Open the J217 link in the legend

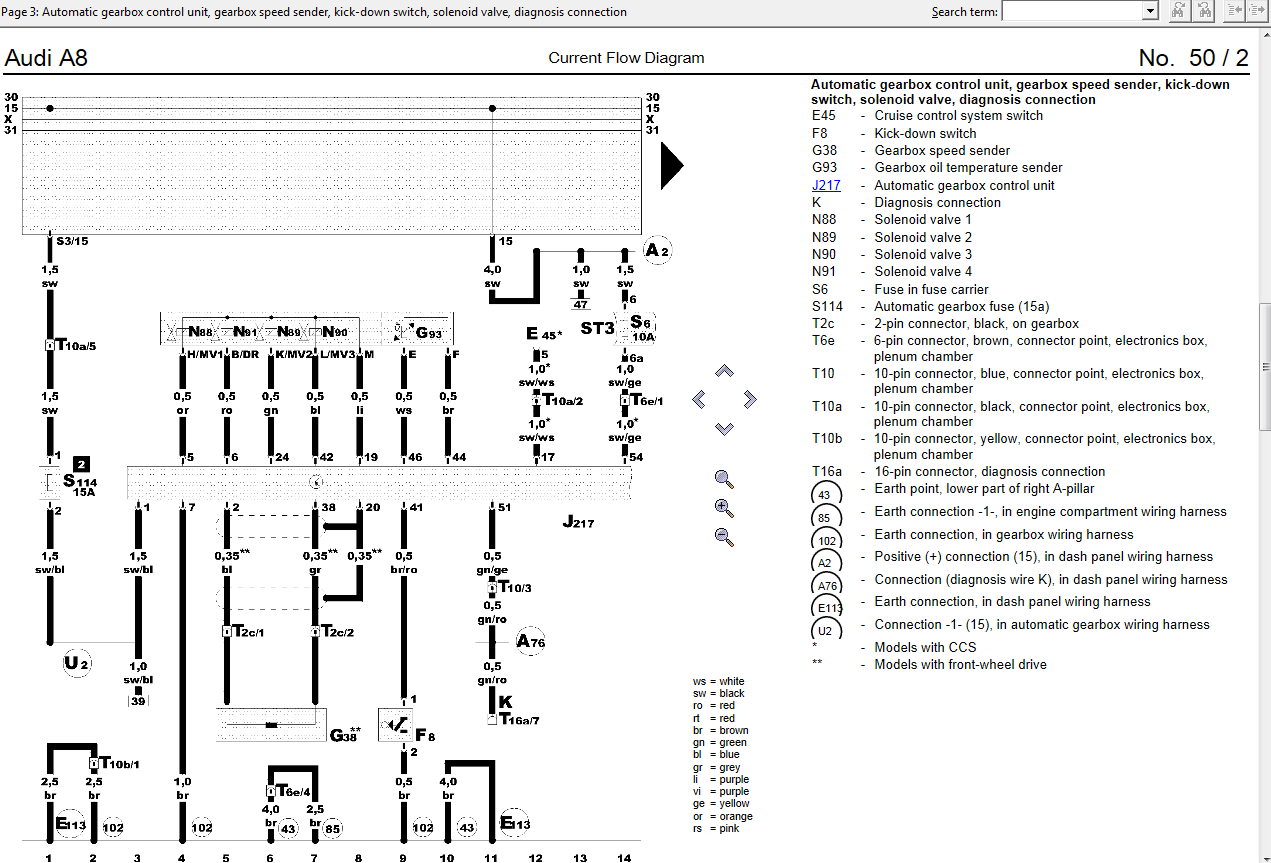pyautogui.click(x=826, y=185)
